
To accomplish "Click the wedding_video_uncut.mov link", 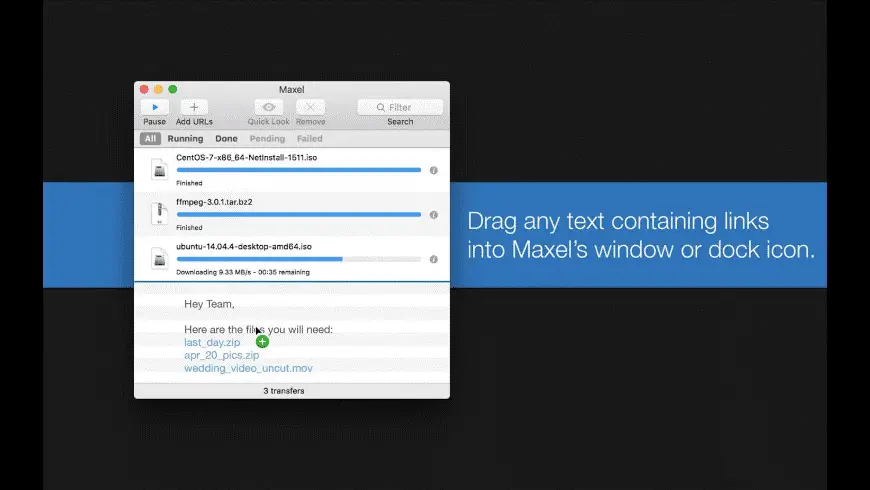I will [248, 368].
